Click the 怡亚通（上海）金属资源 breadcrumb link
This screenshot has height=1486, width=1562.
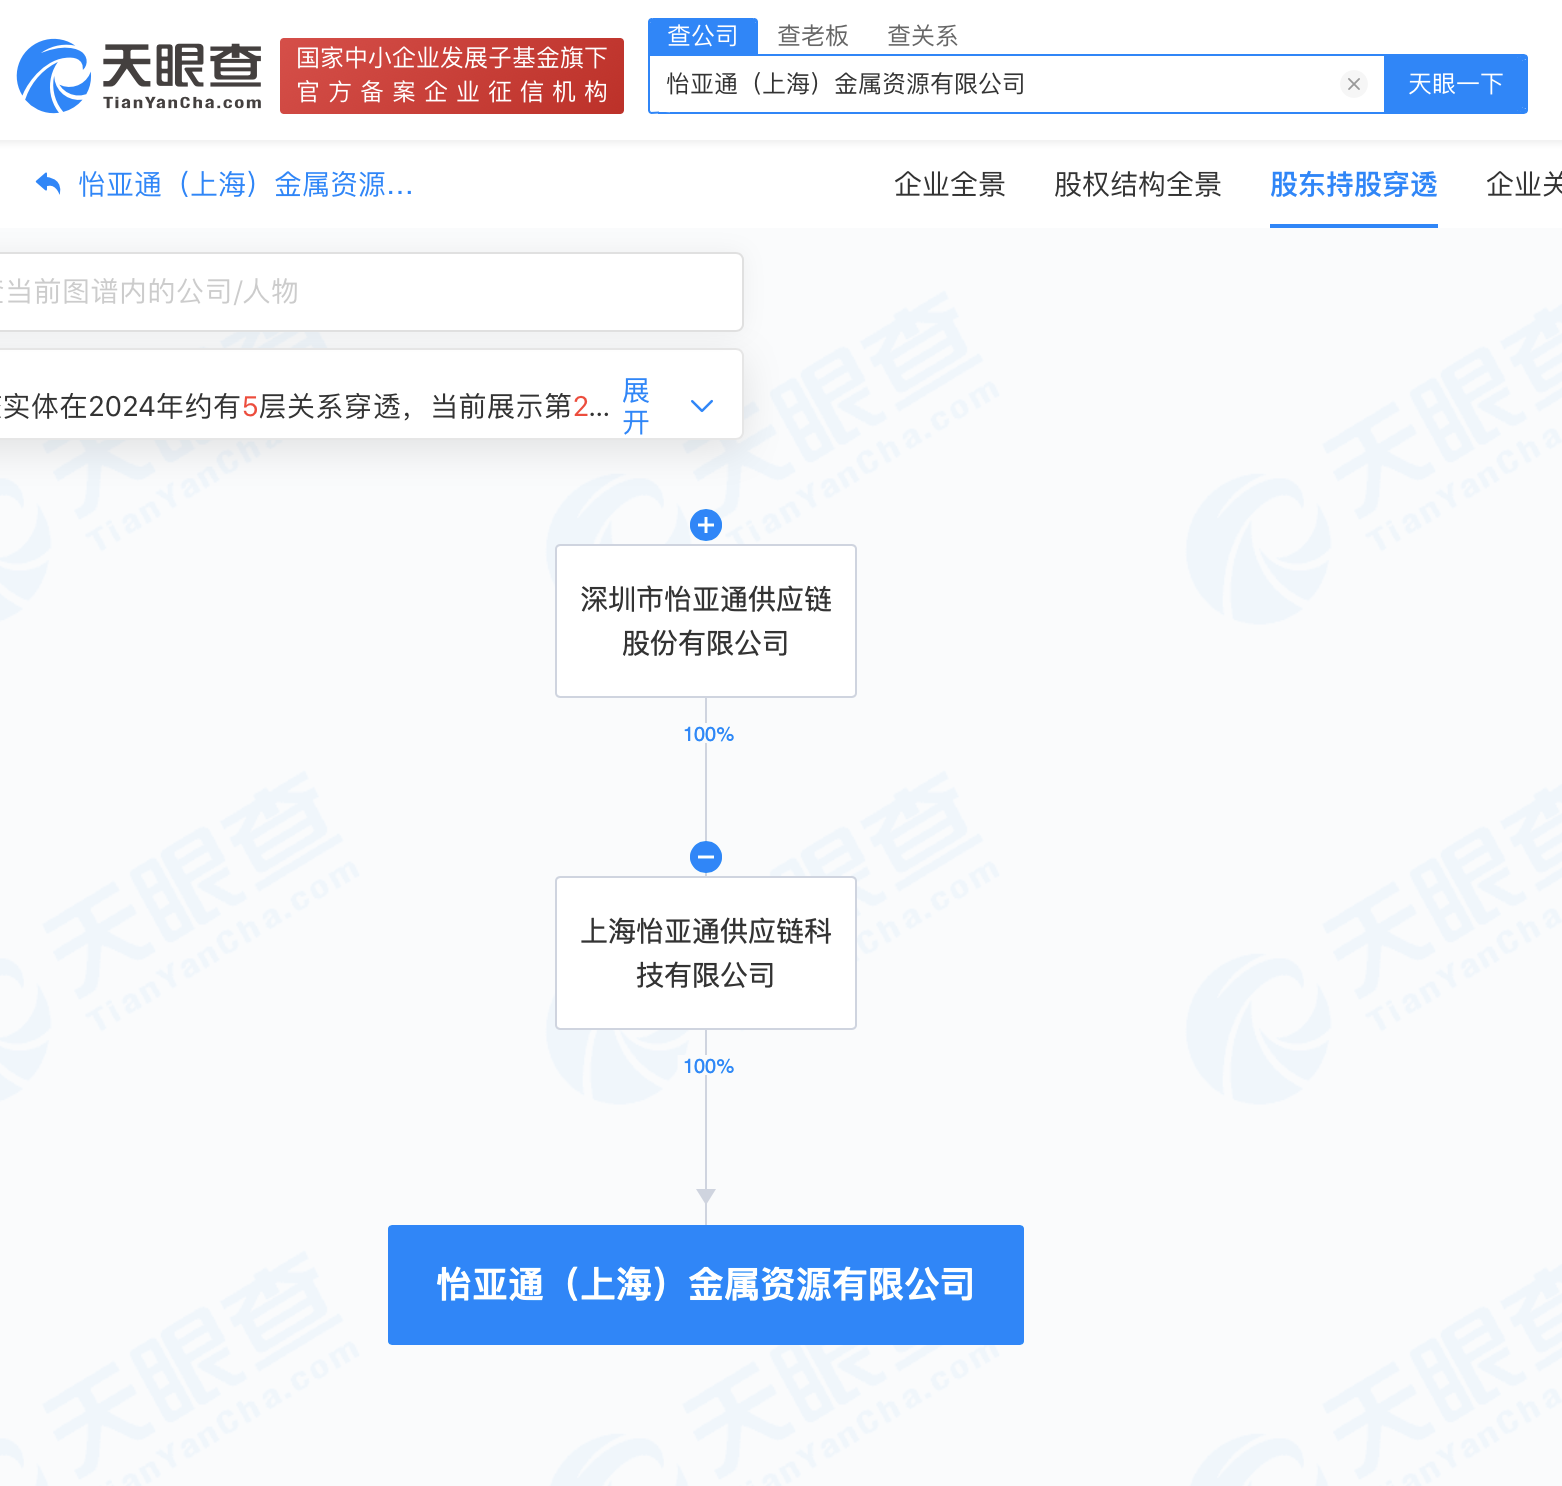click(246, 185)
